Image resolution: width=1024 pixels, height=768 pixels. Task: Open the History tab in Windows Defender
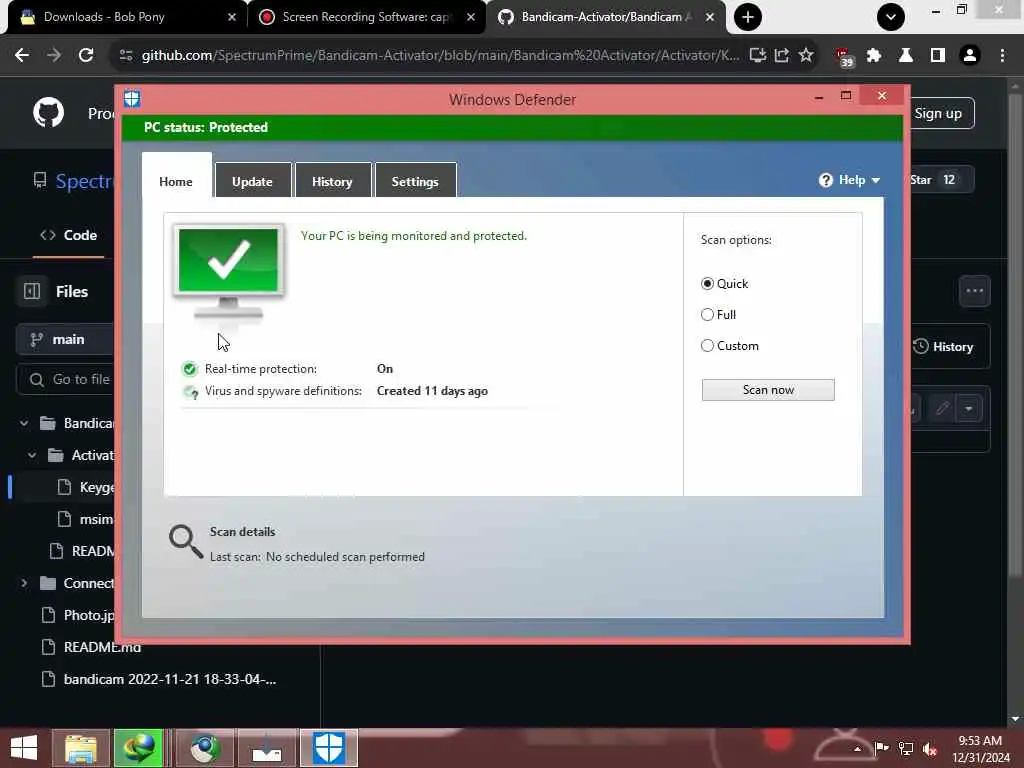pos(332,181)
